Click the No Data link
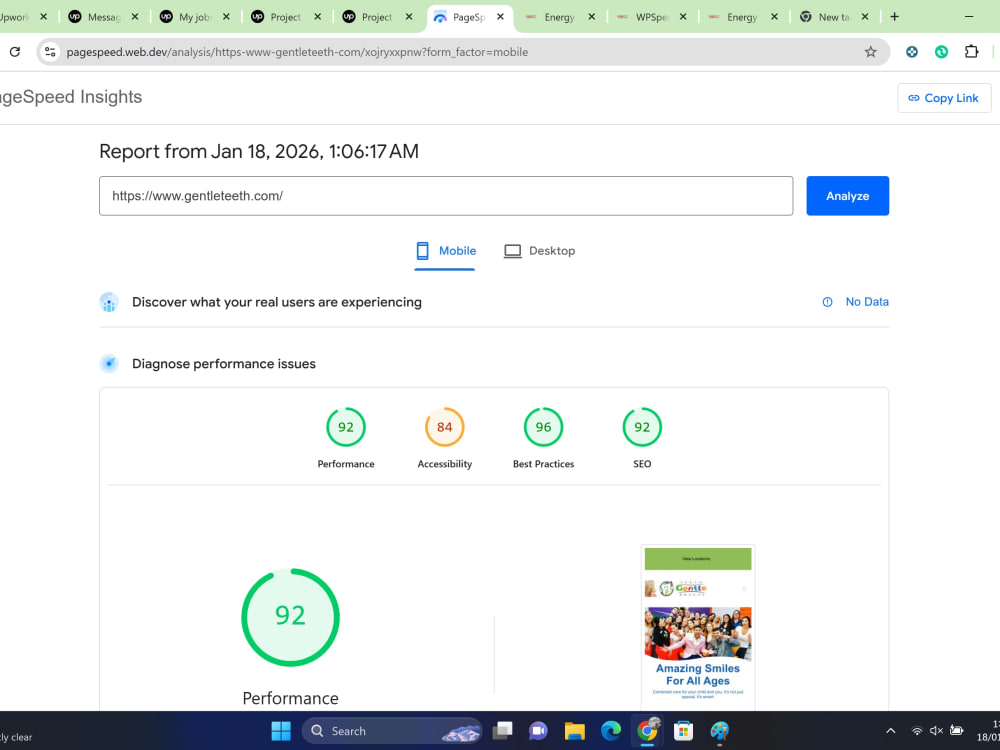 867,302
